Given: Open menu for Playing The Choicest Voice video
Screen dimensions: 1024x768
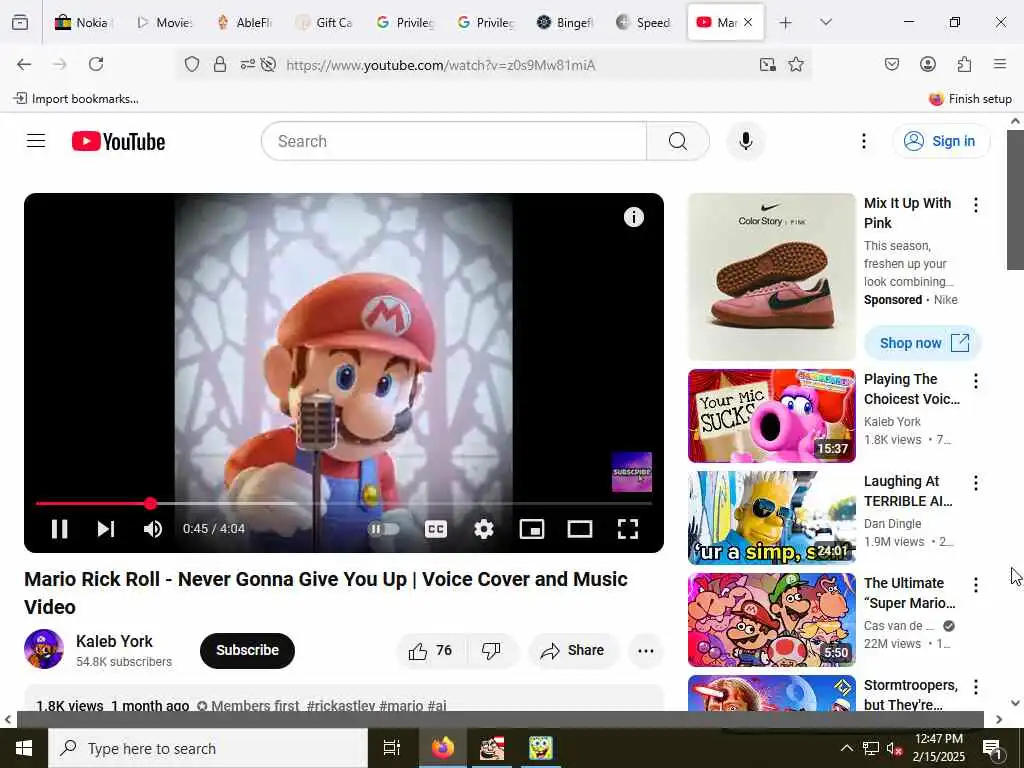Looking at the screenshot, I should pyautogui.click(x=976, y=381).
